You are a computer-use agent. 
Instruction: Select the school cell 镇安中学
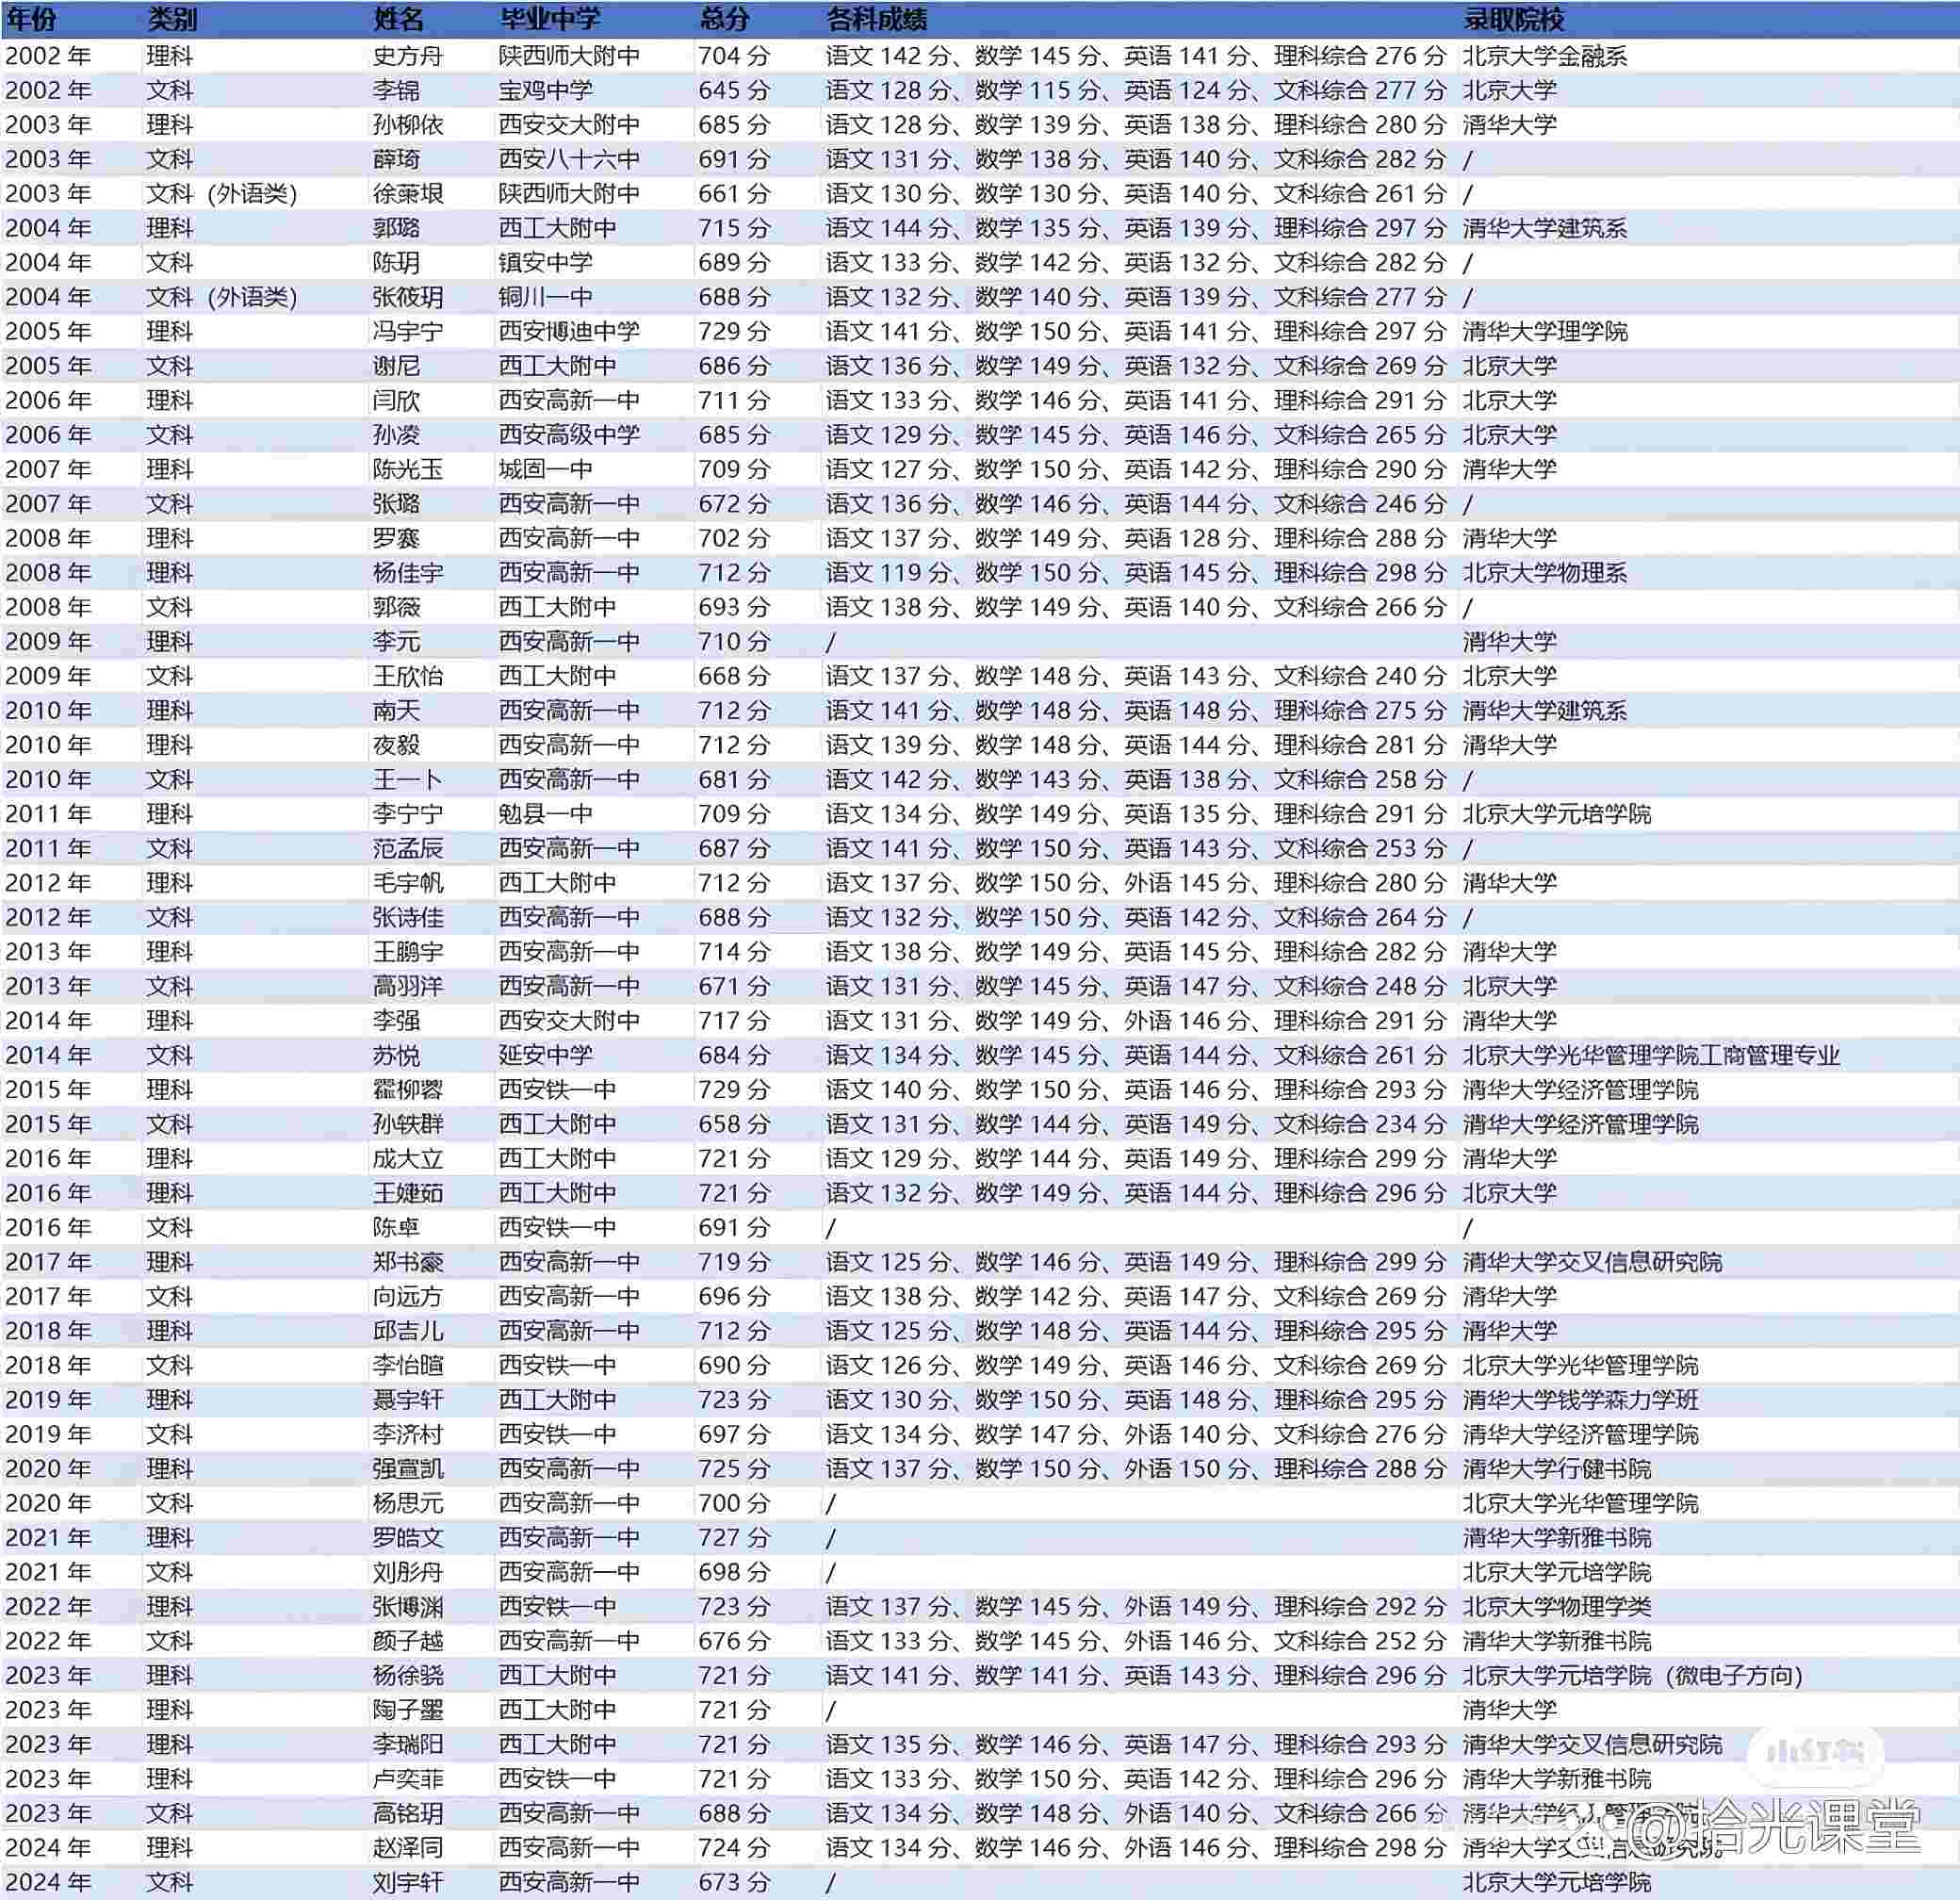pyautogui.click(x=546, y=263)
